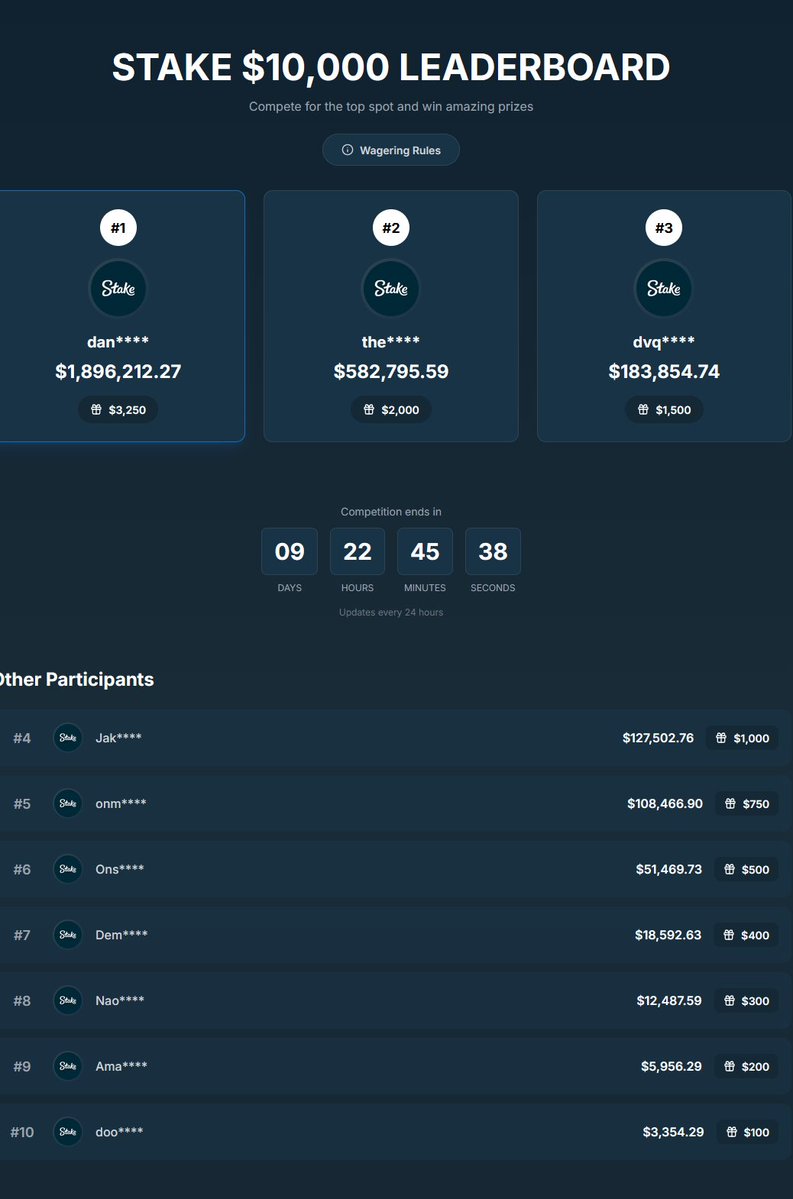Click the amount $51,469.73
Viewport: 793px width, 1199px height.
coord(668,869)
